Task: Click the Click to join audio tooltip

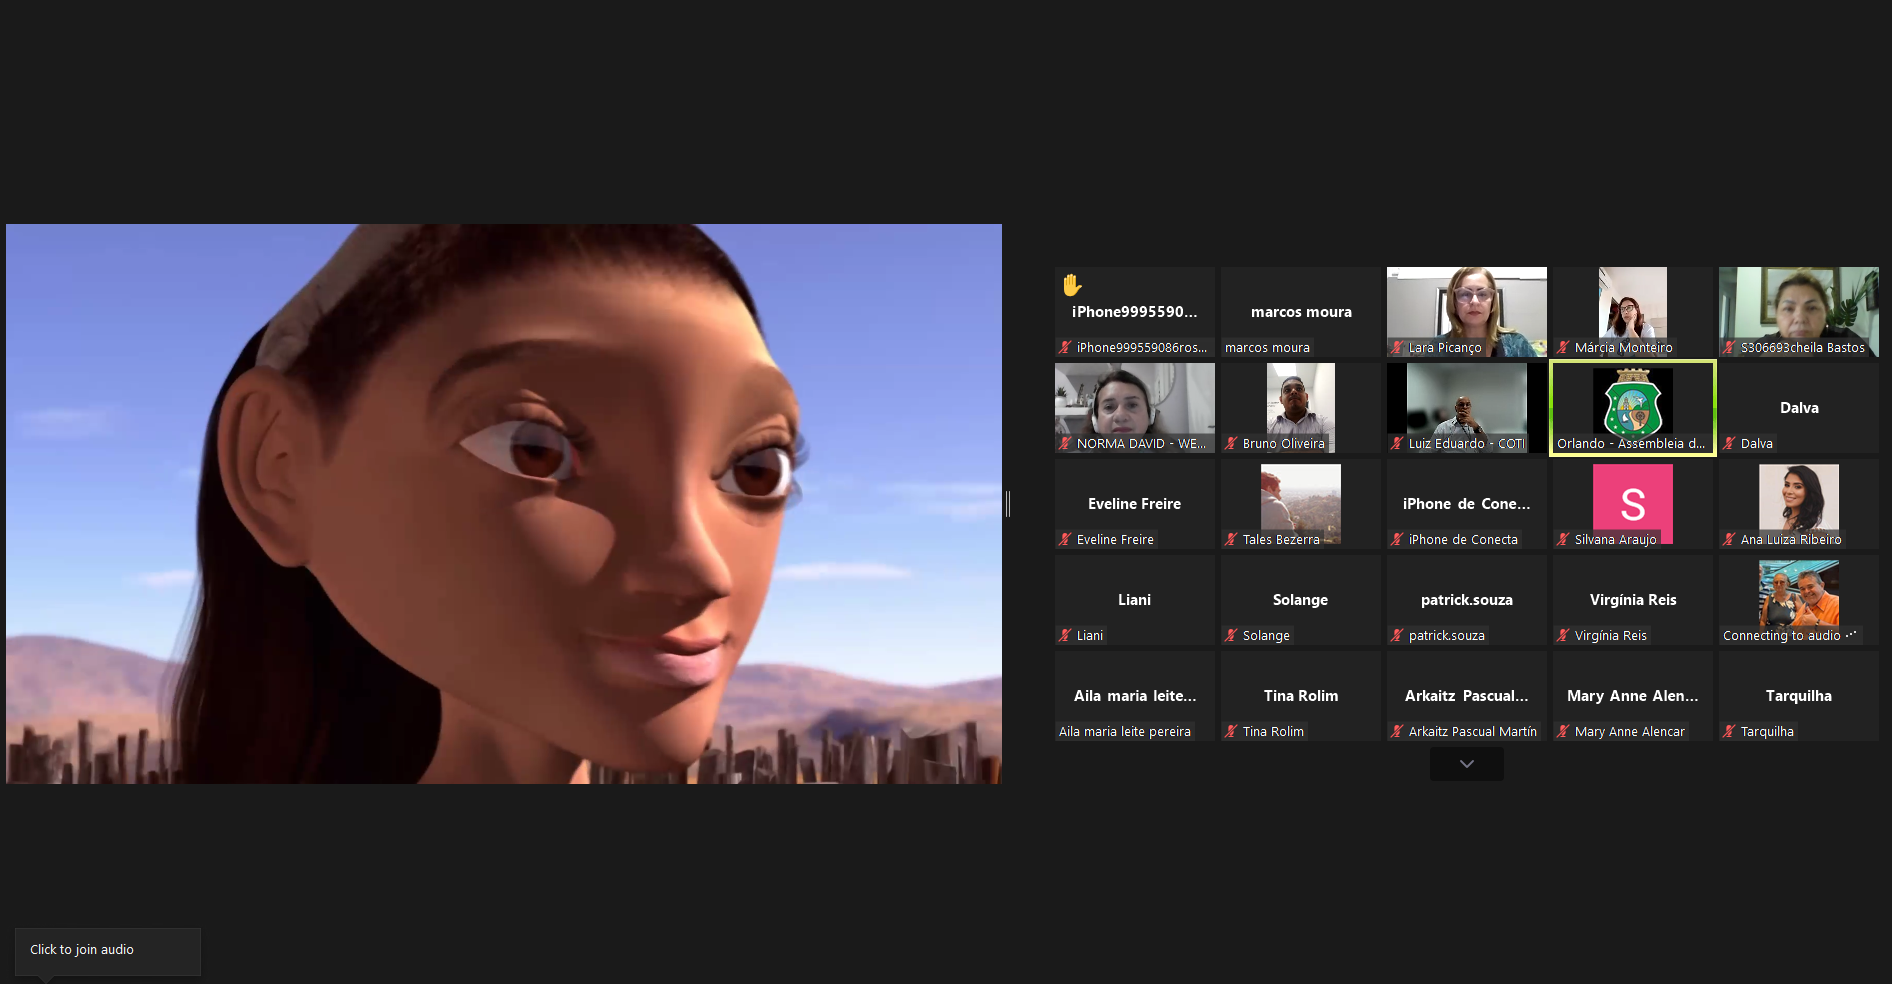Action: 107,951
